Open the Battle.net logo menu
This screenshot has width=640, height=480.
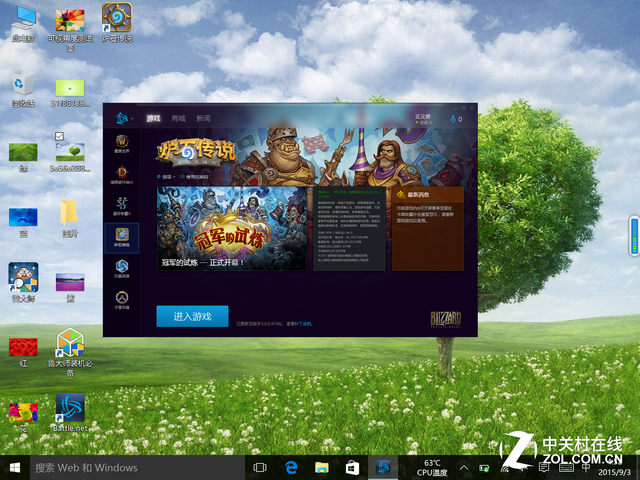pos(124,118)
